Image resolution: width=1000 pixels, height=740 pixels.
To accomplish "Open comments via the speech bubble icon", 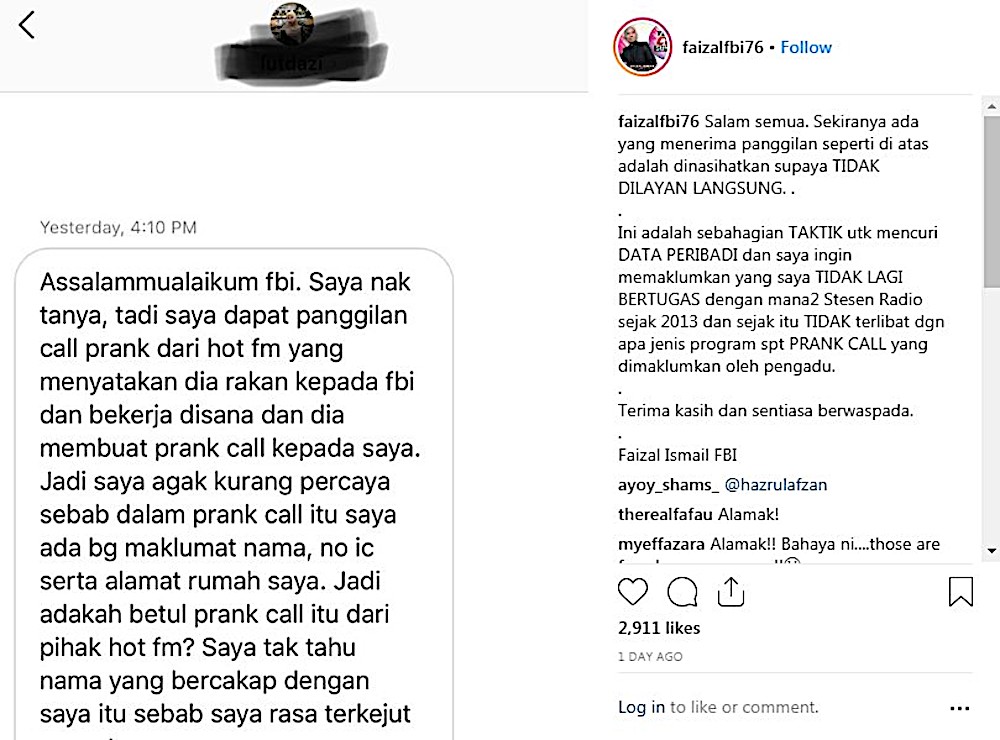I will pyautogui.click(x=682, y=592).
